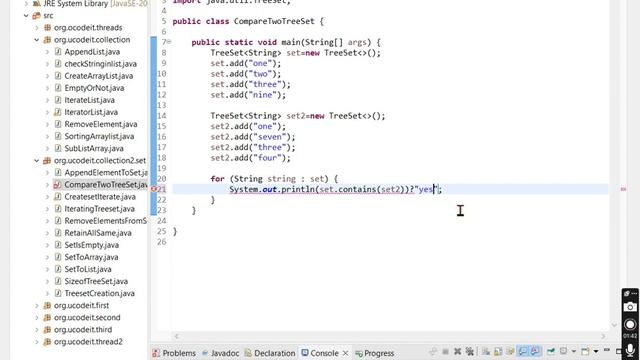Click the recorder's round record button
Image resolution: width=640 pixels, height=360 pixels.
pos(630,324)
